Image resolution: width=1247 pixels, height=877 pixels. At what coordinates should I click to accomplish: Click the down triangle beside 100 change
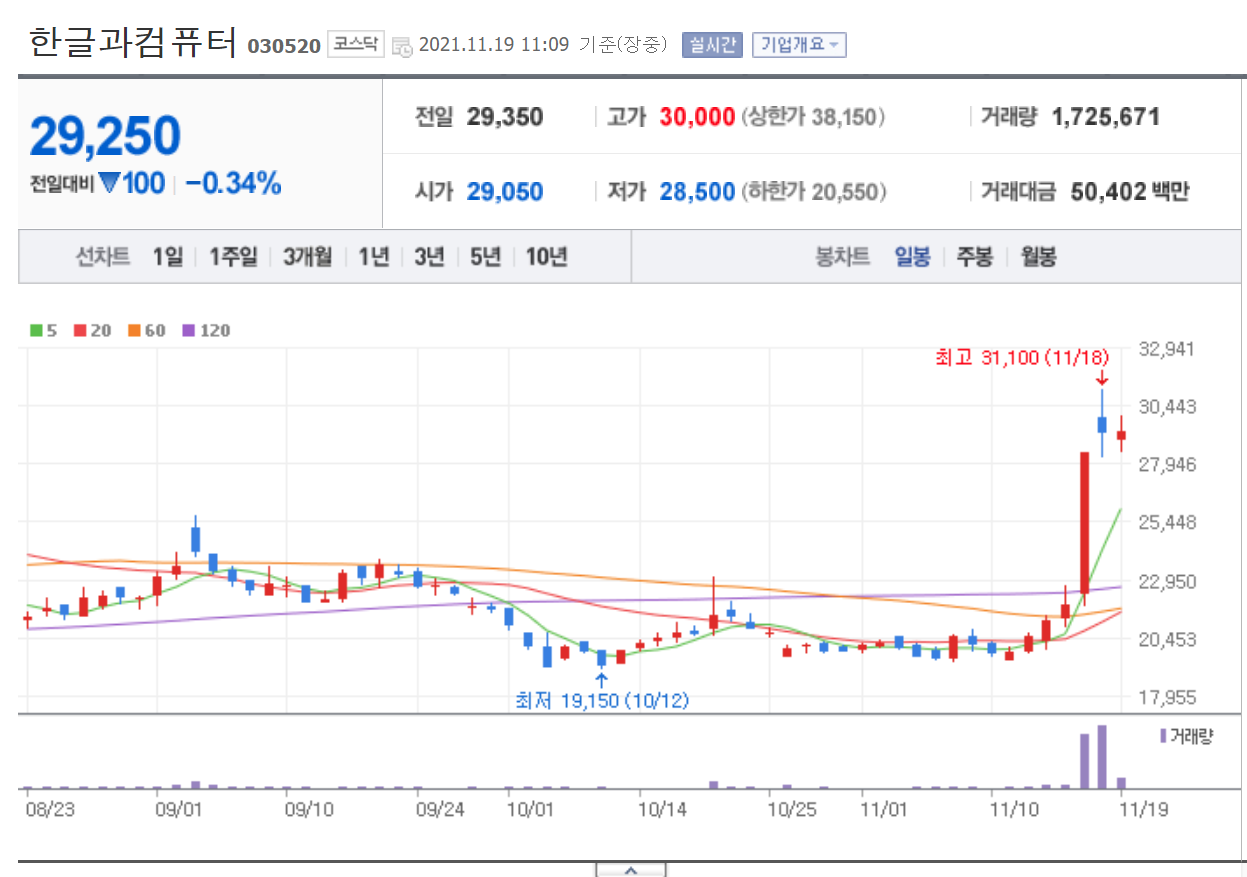click(x=109, y=184)
